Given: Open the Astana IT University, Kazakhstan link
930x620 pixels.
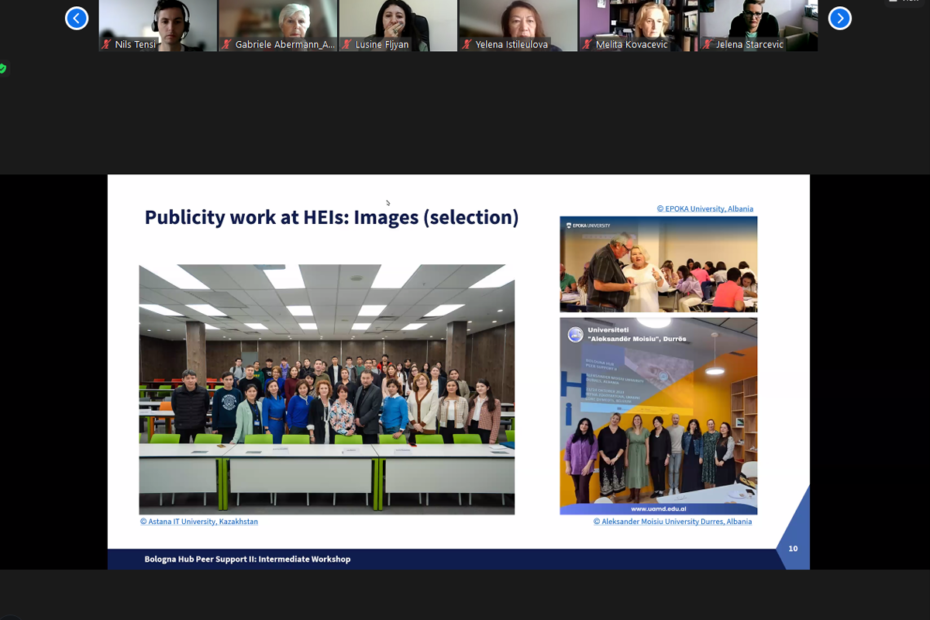Looking at the screenshot, I should click(x=199, y=522).
